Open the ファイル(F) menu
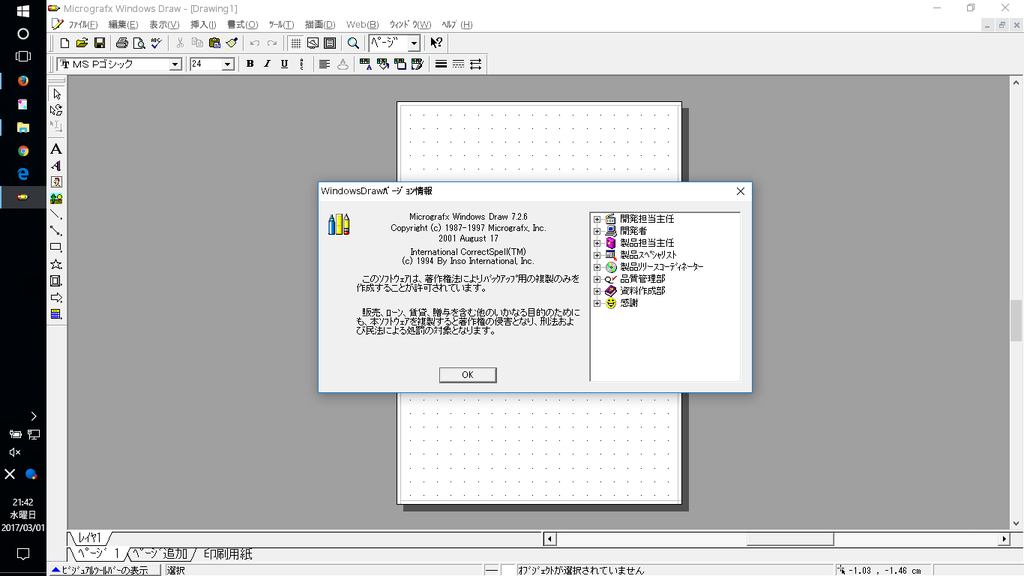1024x576 pixels. 83,25
